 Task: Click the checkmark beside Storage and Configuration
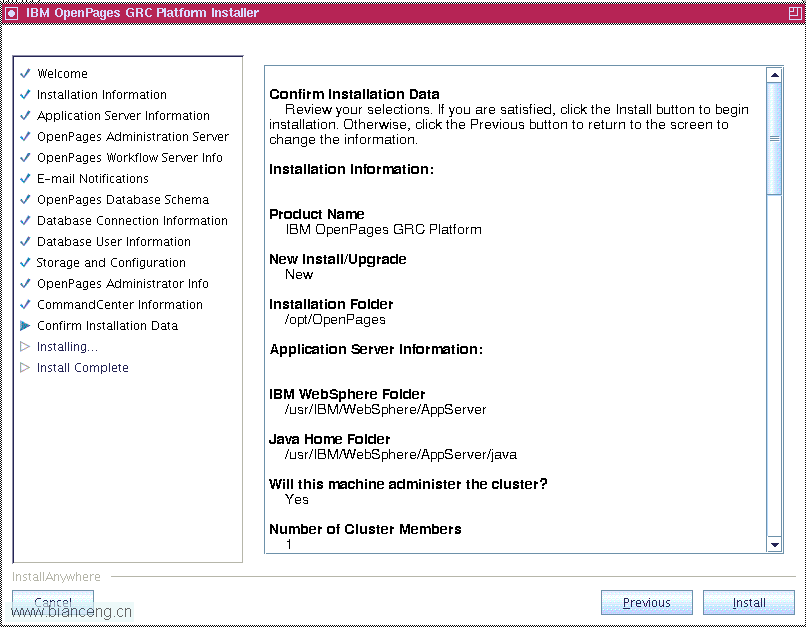click(x=25, y=263)
